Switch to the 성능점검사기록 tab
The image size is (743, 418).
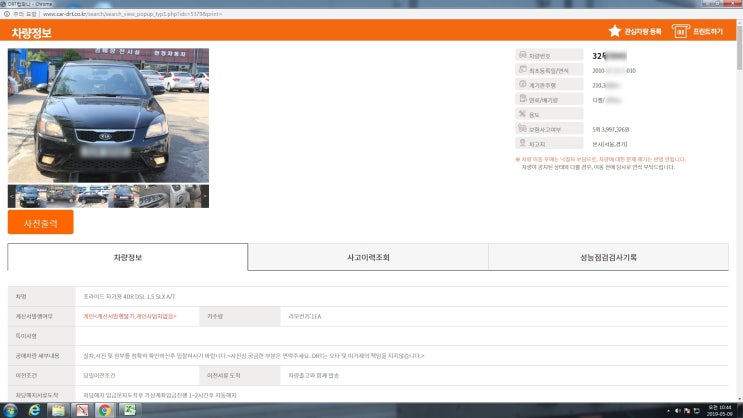(x=608, y=257)
